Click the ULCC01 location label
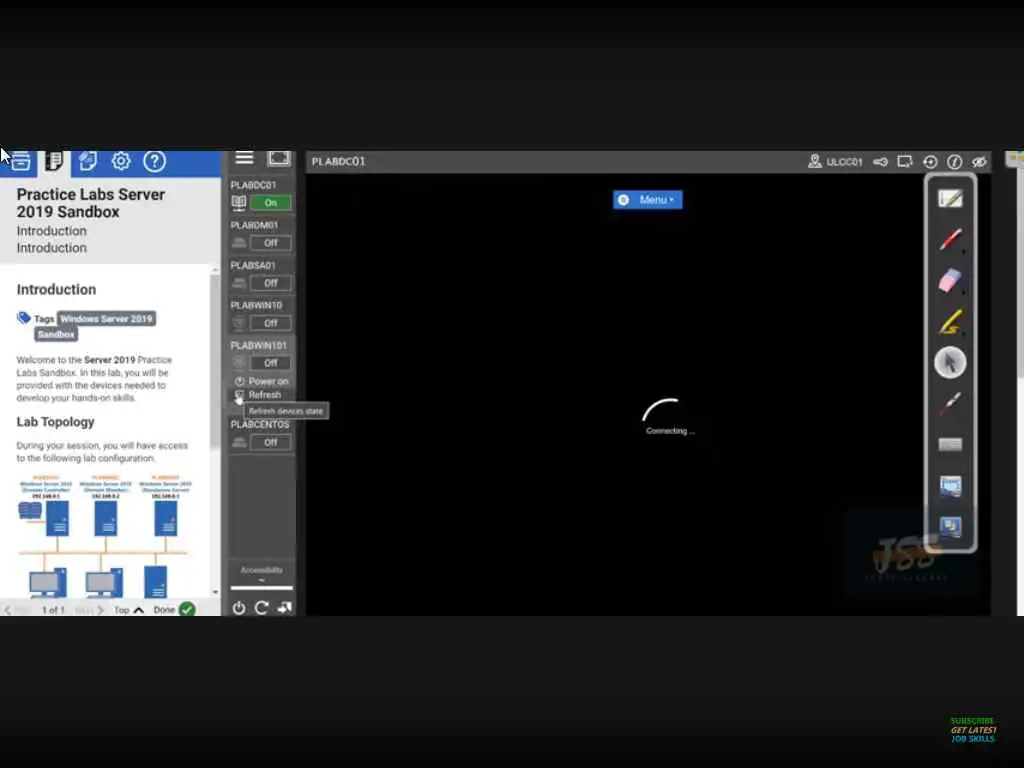 tap(844, 162)
